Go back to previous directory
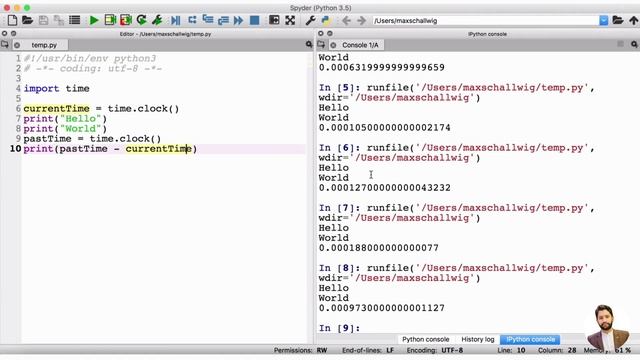This screenshot has width=640, height=360. (346, 20)
